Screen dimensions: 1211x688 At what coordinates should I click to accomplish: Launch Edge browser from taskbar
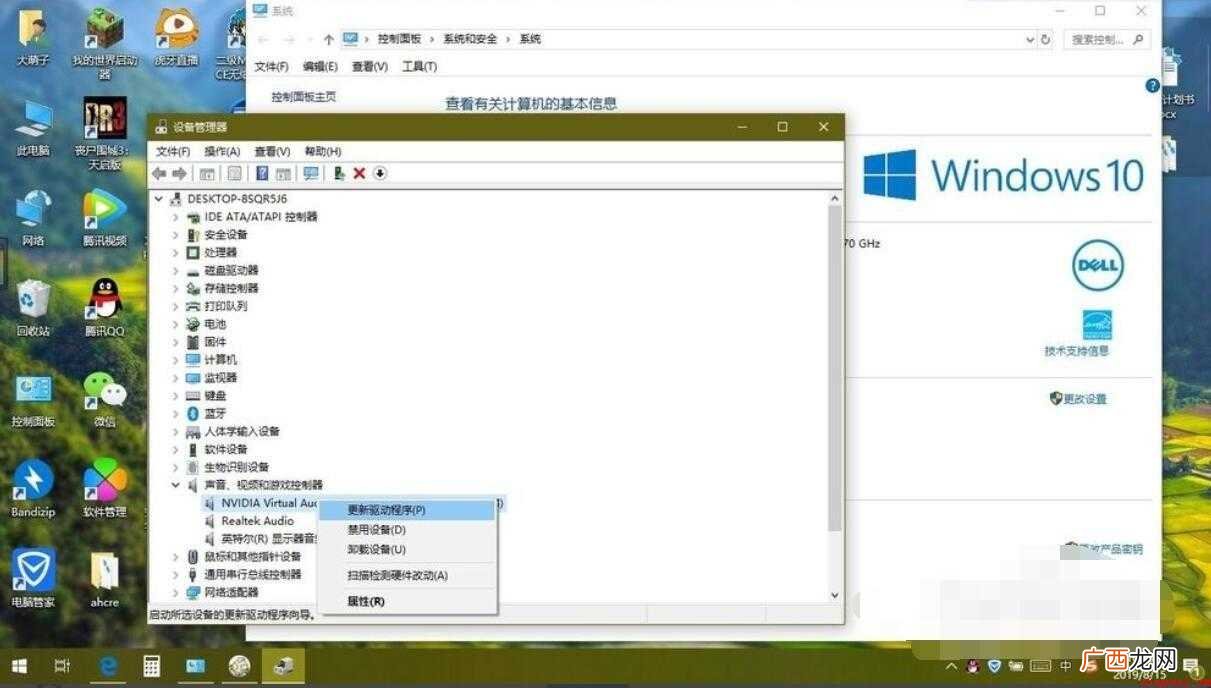tap(107, 666)
